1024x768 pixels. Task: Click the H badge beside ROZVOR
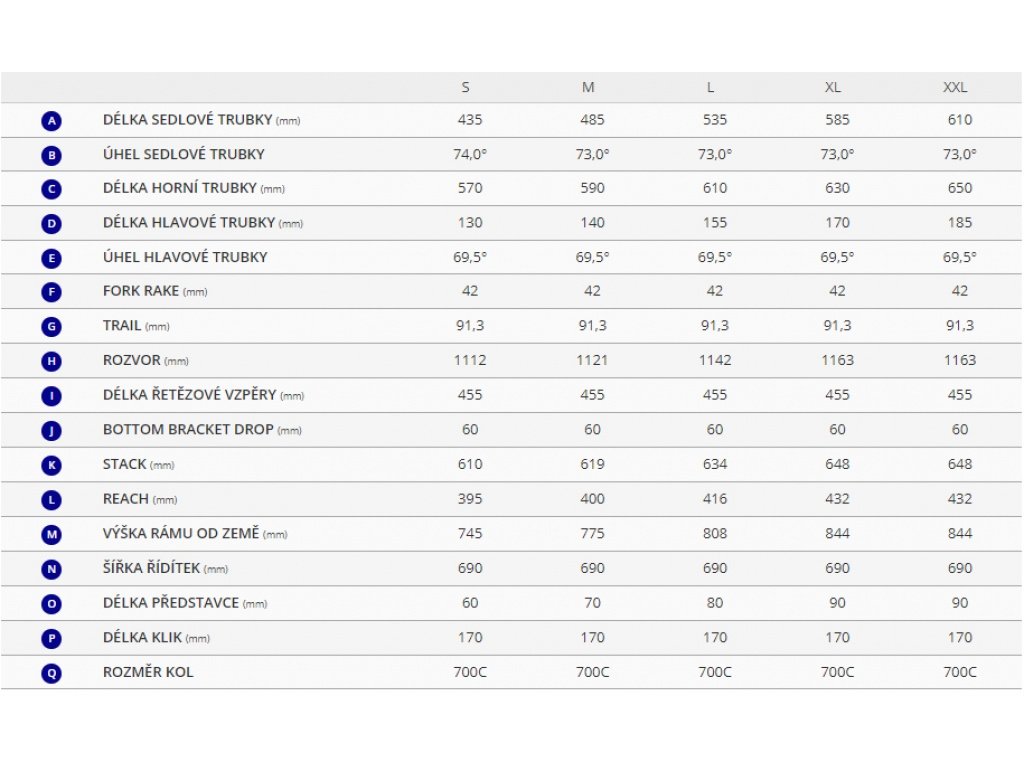[52, 361]
